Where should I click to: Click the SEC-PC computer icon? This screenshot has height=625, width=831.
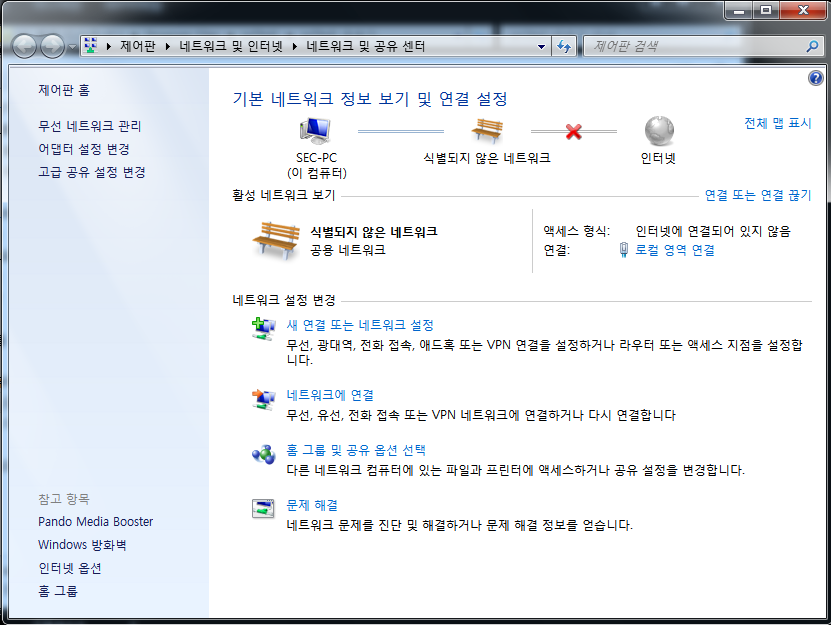(x=315, y=130)
